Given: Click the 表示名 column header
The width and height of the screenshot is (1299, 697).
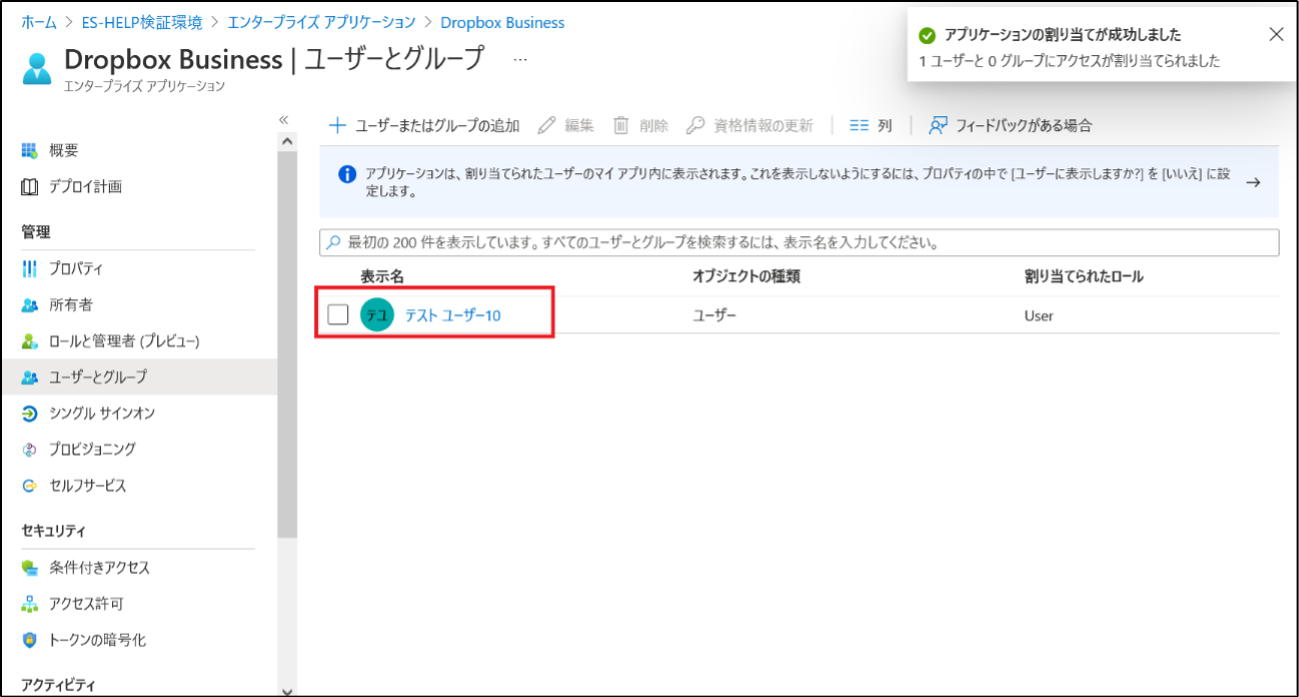Looking at the screenshot, I should [x=382, y=277].
